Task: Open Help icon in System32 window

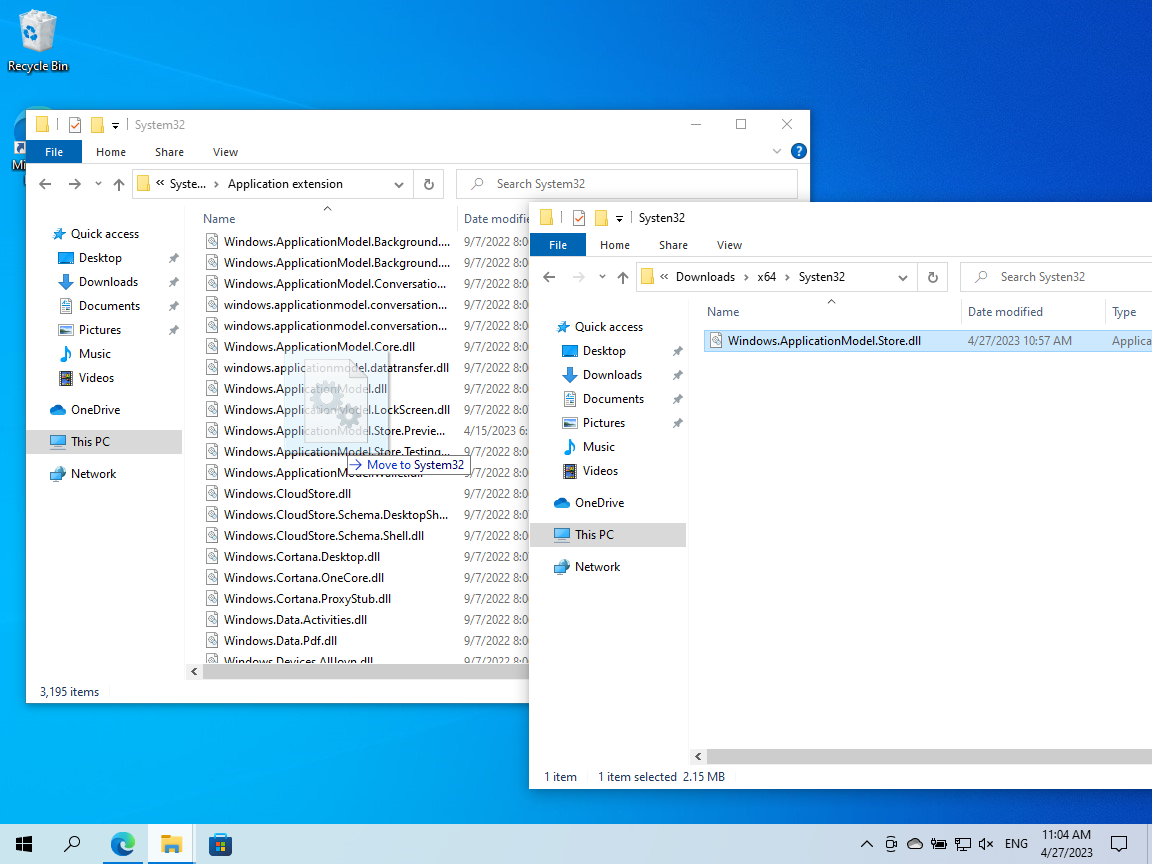Action: (799, 151)
